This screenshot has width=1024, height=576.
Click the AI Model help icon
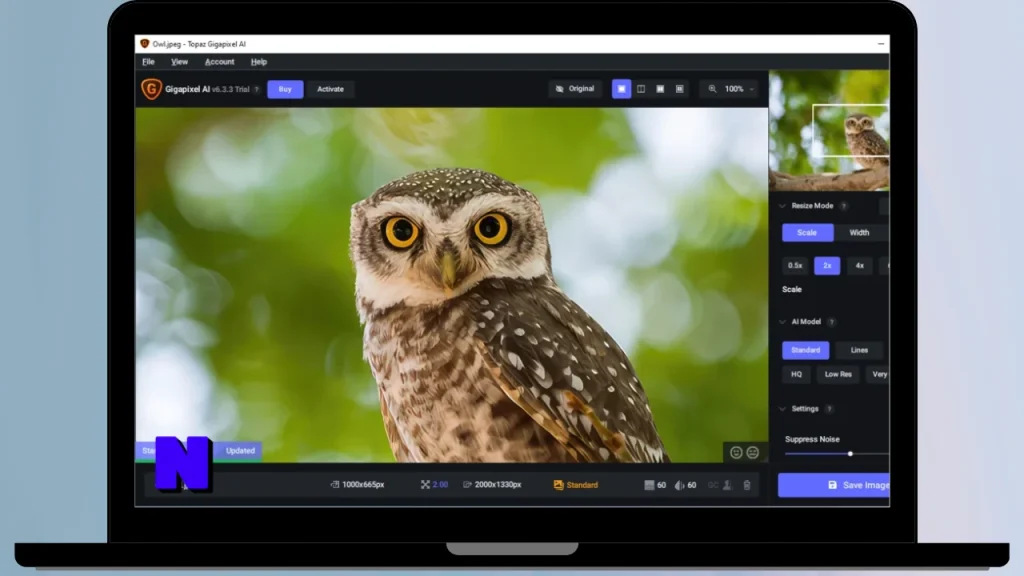click(x=831, y=322)
